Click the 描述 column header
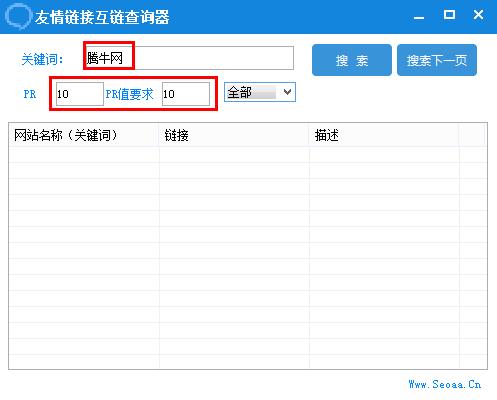 pos(384,135)
